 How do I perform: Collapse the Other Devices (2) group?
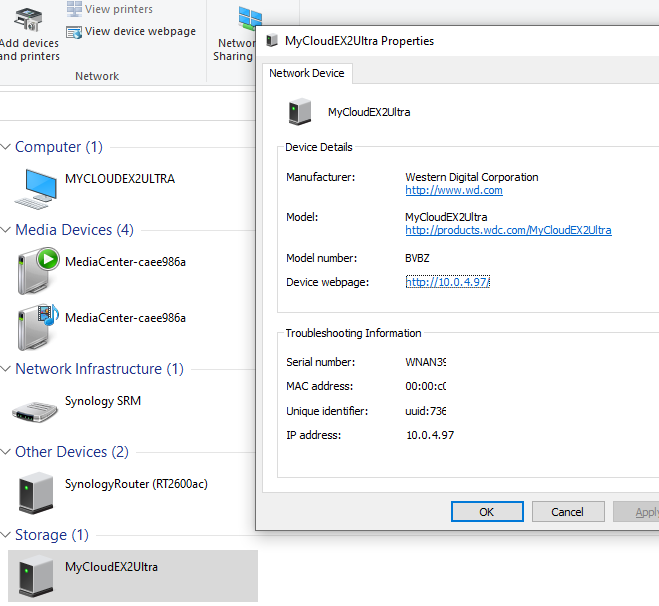click(x=5, y=452)
